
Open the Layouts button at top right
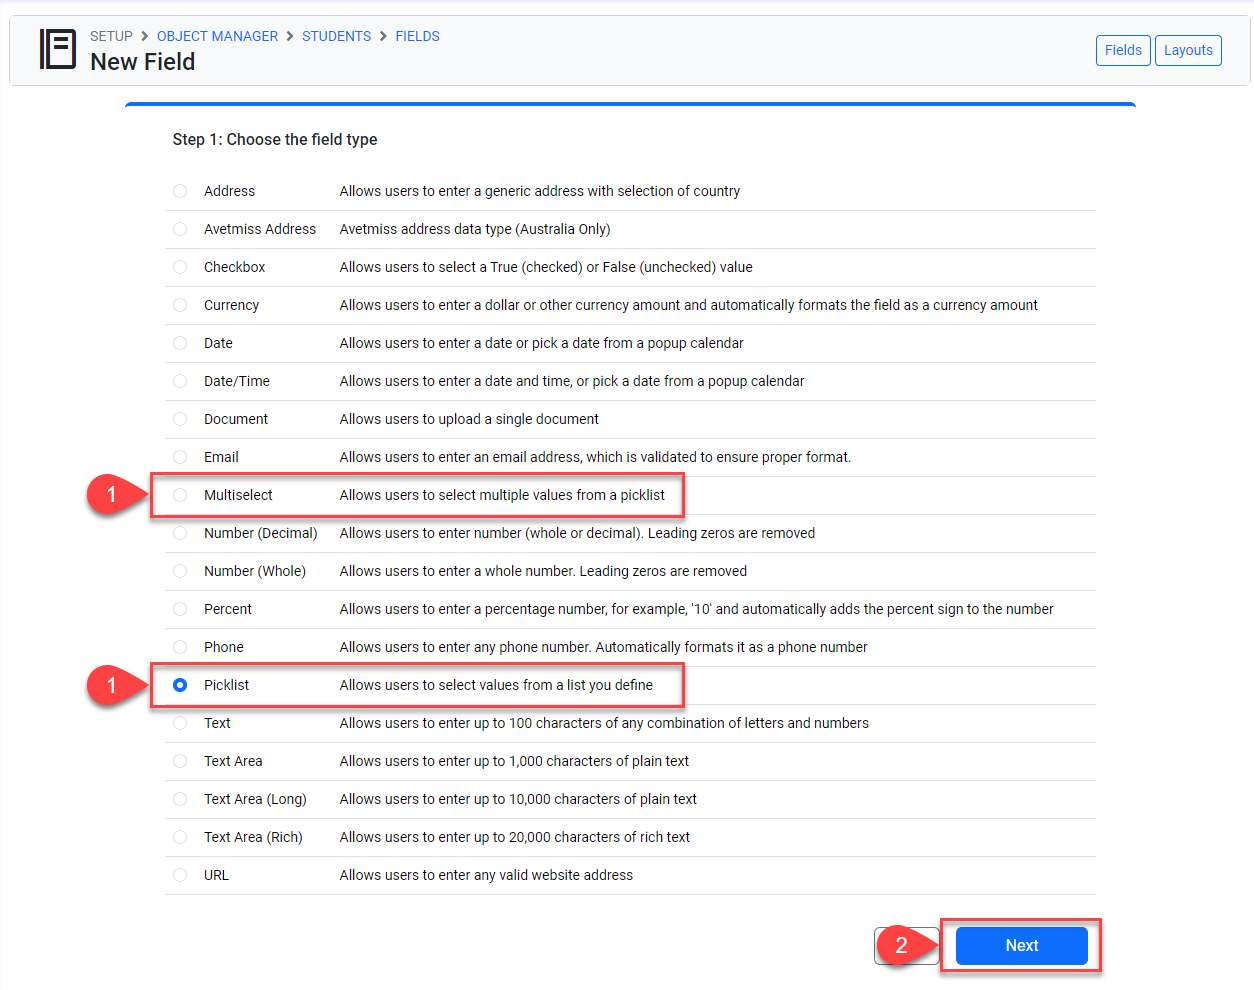(1188, 50)
